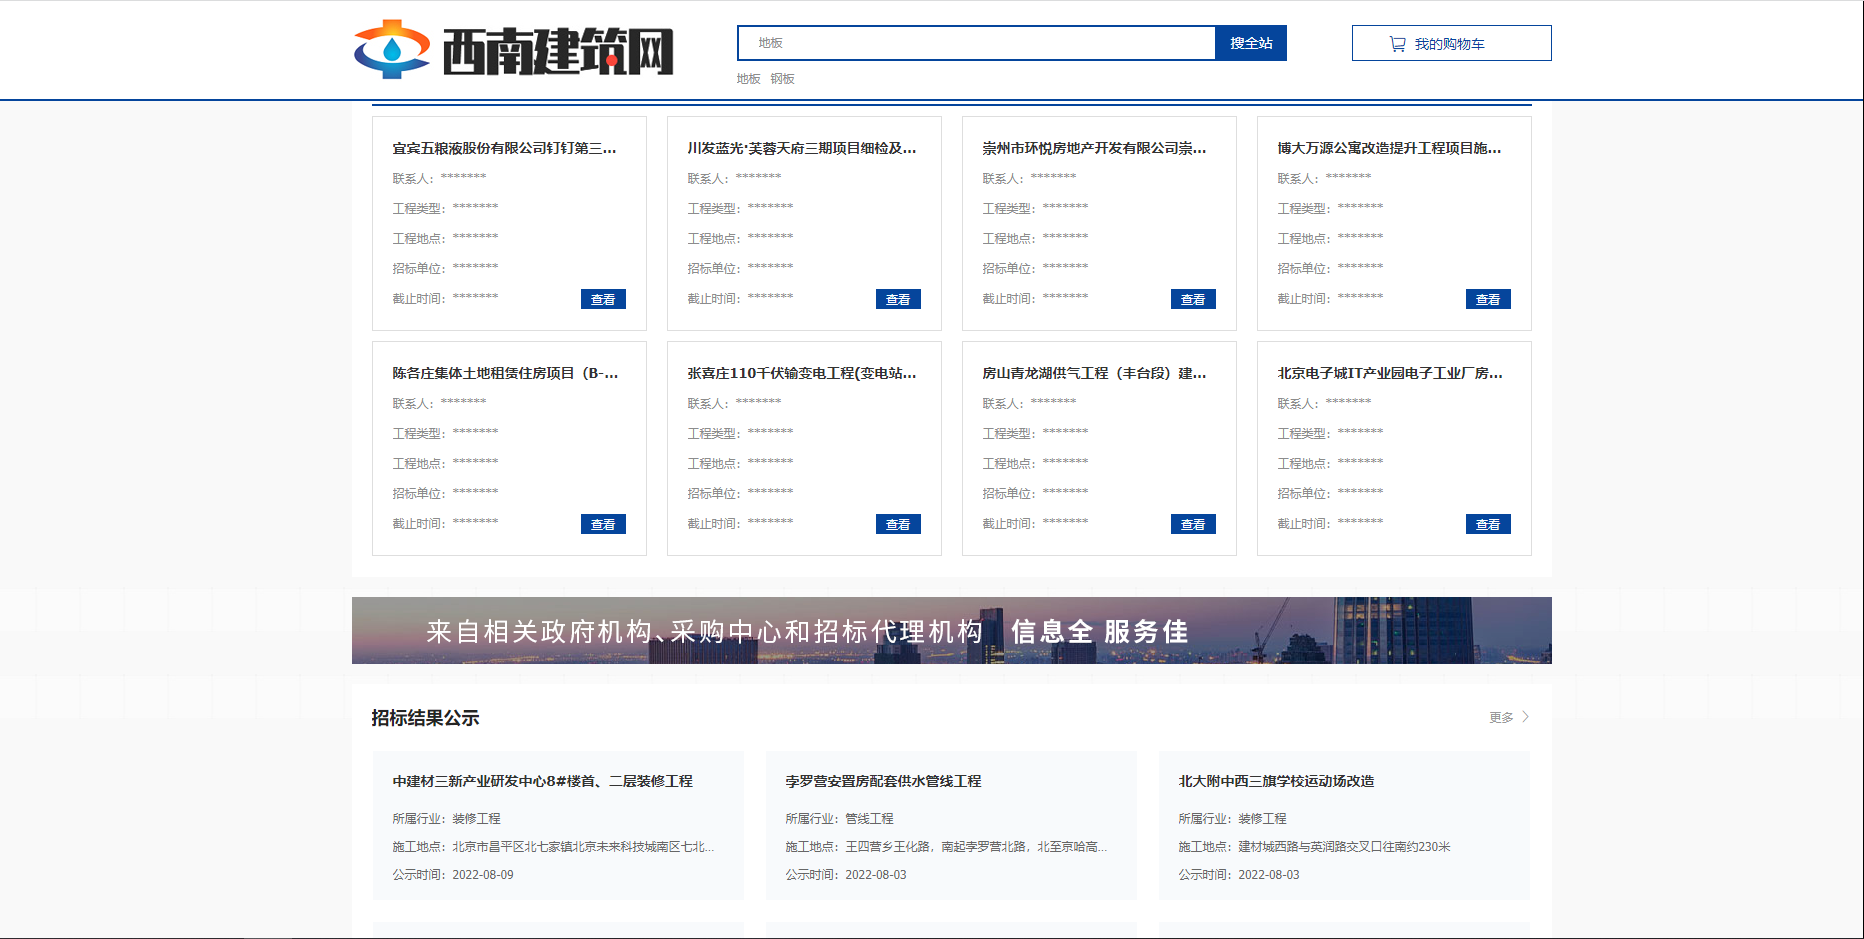Click the shopping cart icon
Screen dimensions: 1864x939
tap(1397, 44)
